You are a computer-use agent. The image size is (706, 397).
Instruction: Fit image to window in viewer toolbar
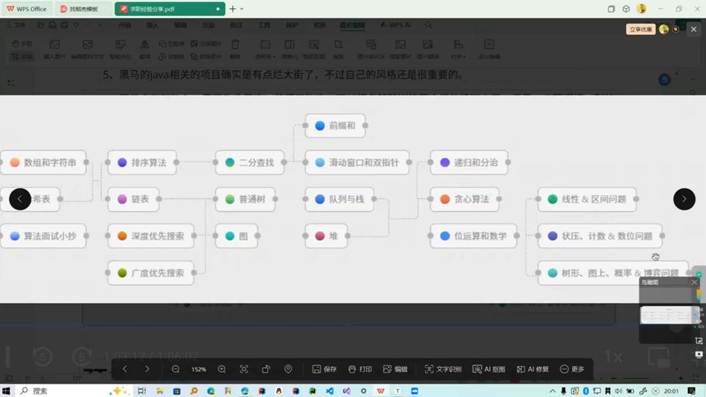point(244,369)
